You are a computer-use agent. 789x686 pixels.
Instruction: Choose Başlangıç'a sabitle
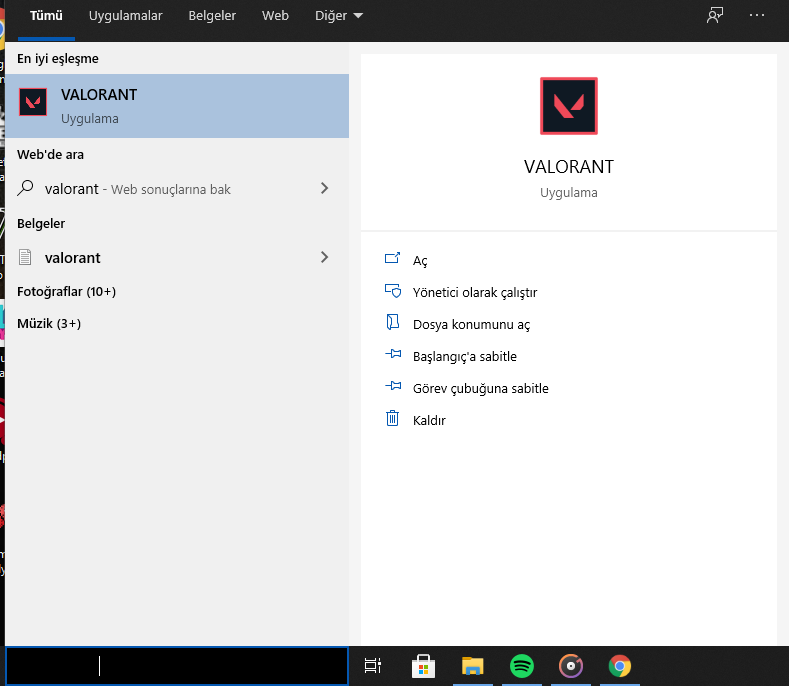pos(464,356)
